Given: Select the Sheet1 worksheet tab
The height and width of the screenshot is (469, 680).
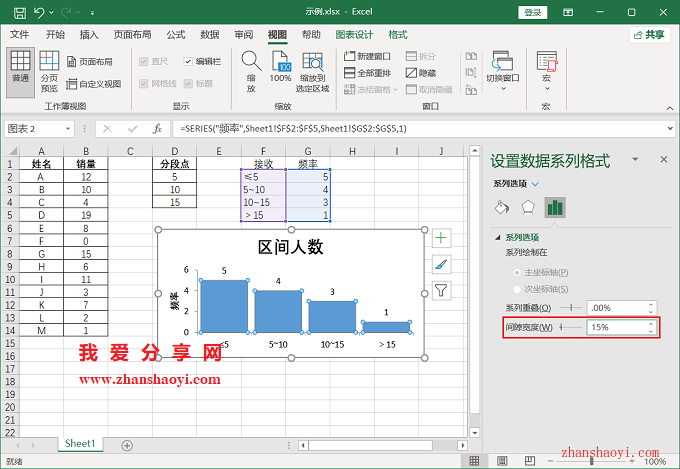Looking at the screenshot, I should click(80, 443).
